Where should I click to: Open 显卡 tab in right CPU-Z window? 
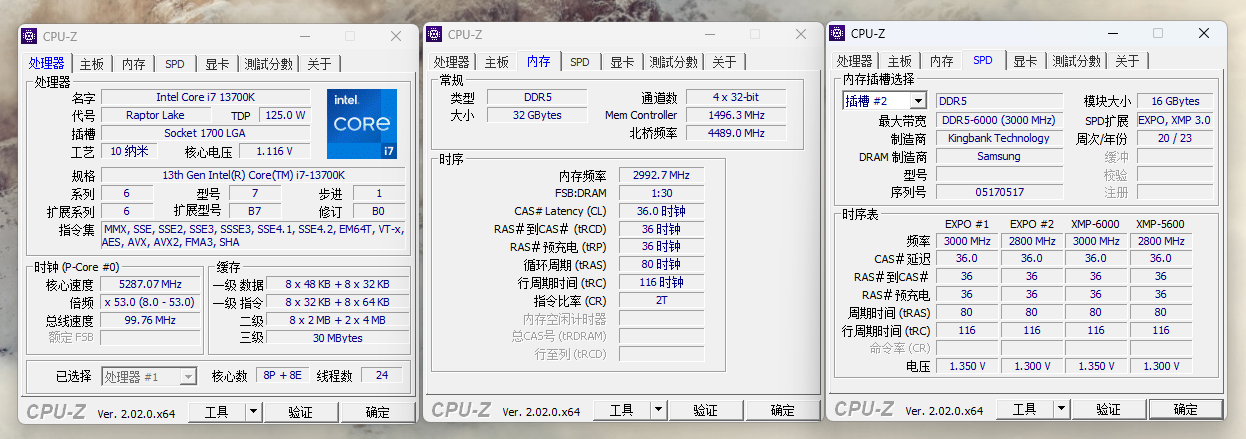(1026, 61)
